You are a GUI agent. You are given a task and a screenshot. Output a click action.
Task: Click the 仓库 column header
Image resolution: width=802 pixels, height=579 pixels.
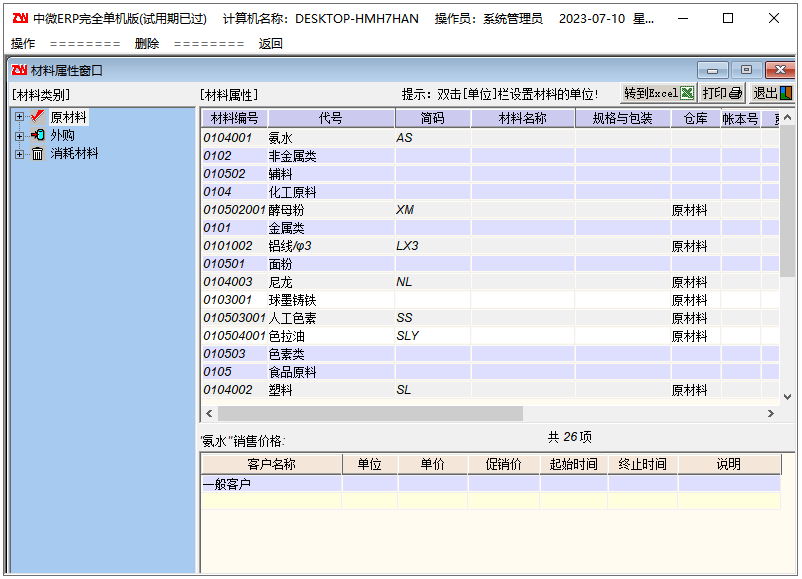click(x=696, y=119)
